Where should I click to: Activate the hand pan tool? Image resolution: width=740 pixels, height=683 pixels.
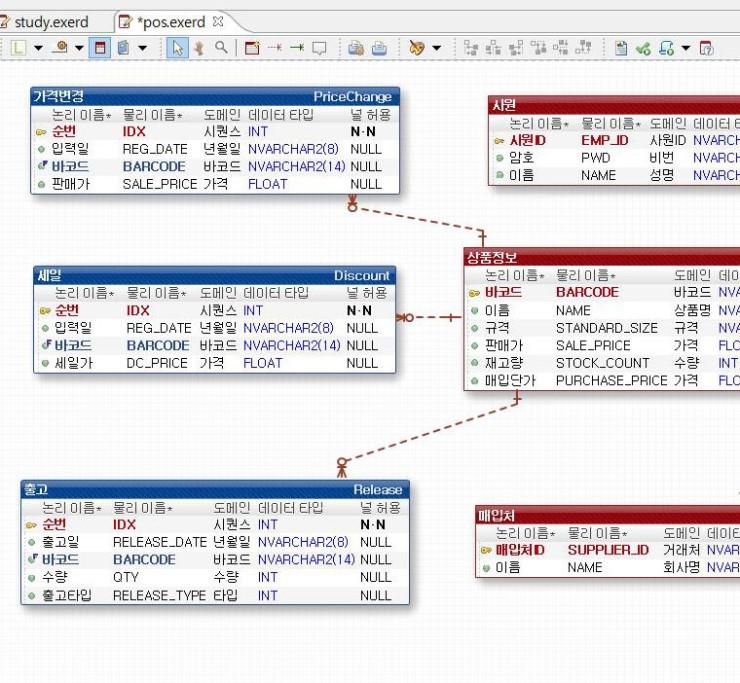199,48
